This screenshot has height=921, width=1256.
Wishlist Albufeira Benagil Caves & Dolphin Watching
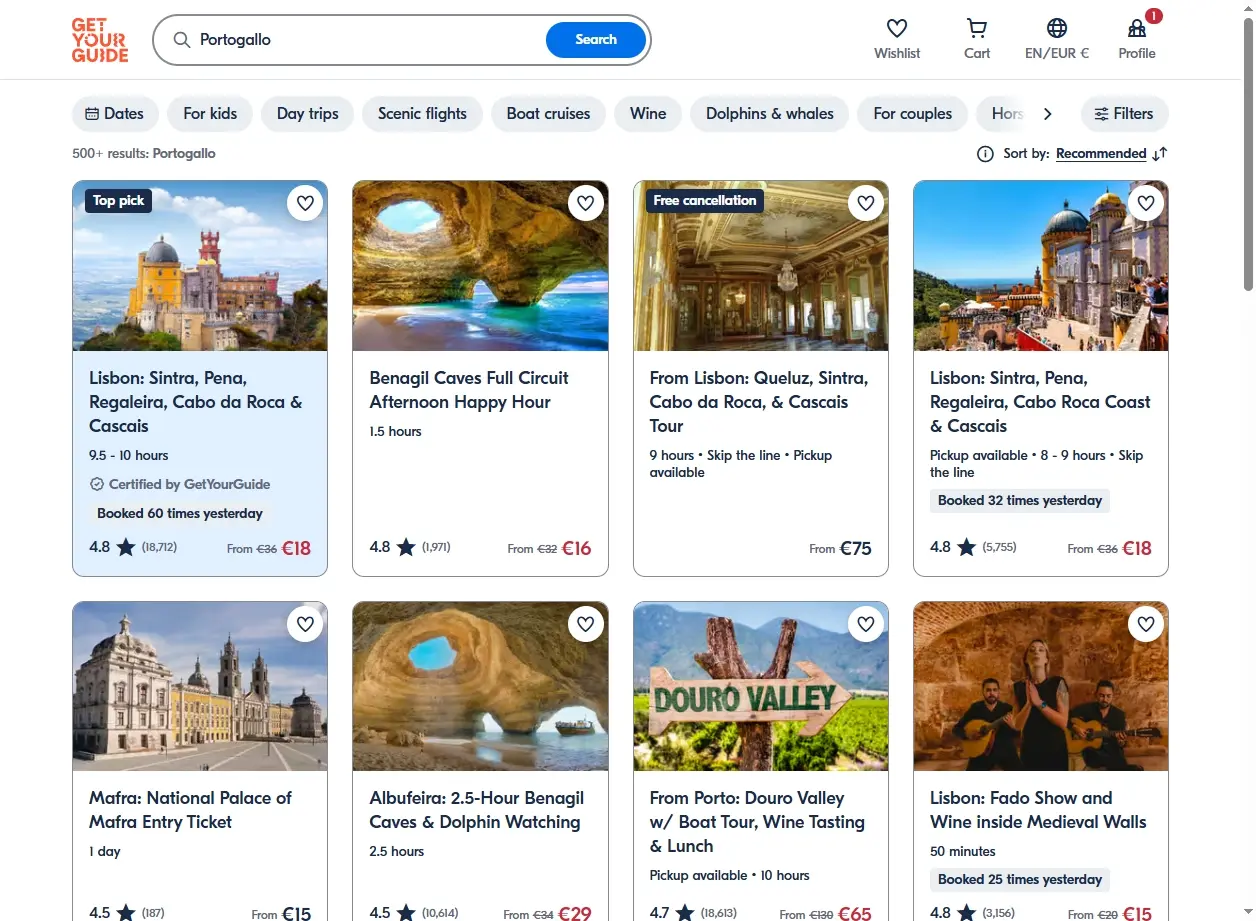pos(585,624)
